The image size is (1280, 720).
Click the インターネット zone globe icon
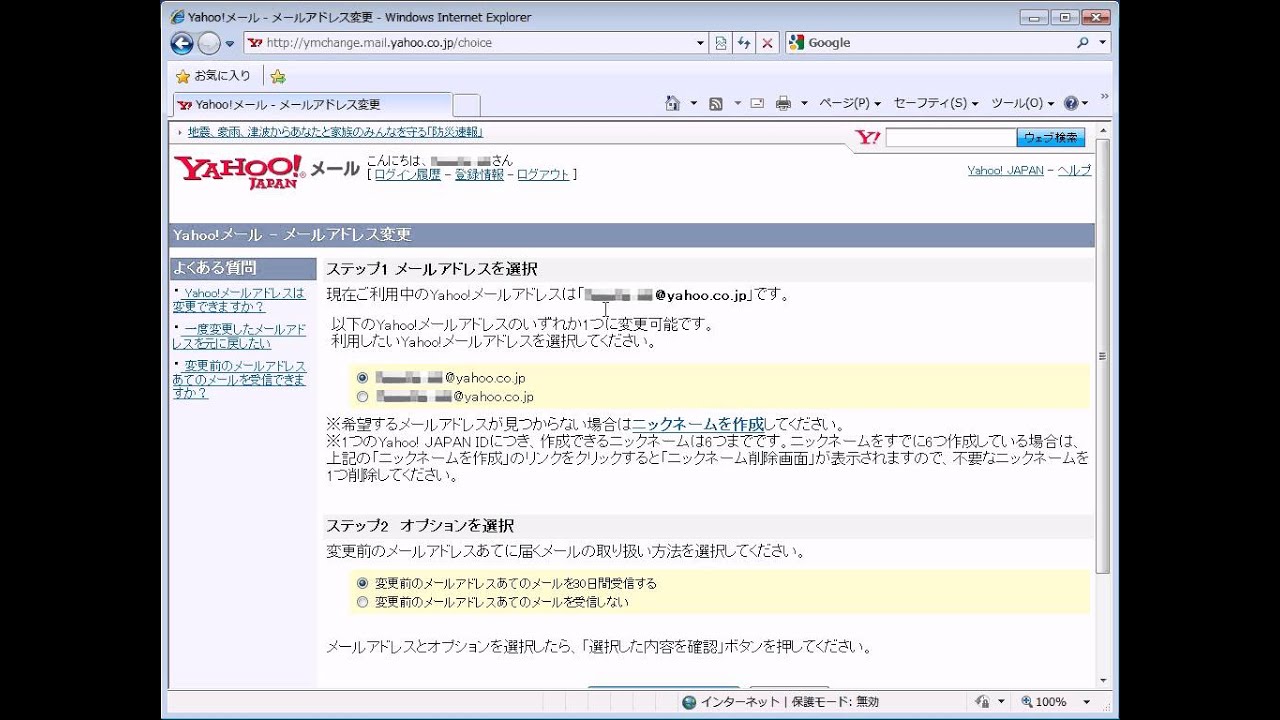pyautogui.click(x=689, y=702)
